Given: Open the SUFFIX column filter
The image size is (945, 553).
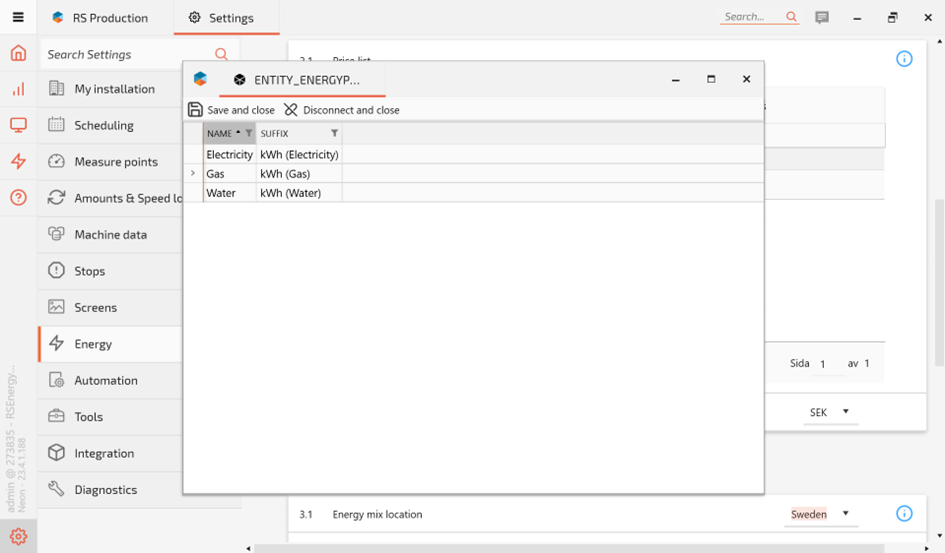Looking at the screenshot, I should click(x=334, y=133).
